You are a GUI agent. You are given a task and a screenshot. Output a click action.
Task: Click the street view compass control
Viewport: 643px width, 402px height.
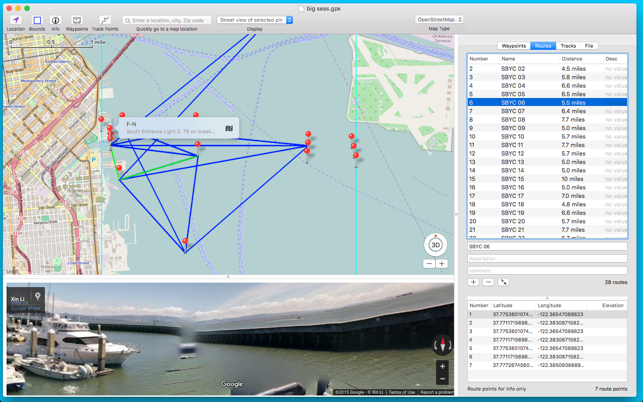pos(442,345)
